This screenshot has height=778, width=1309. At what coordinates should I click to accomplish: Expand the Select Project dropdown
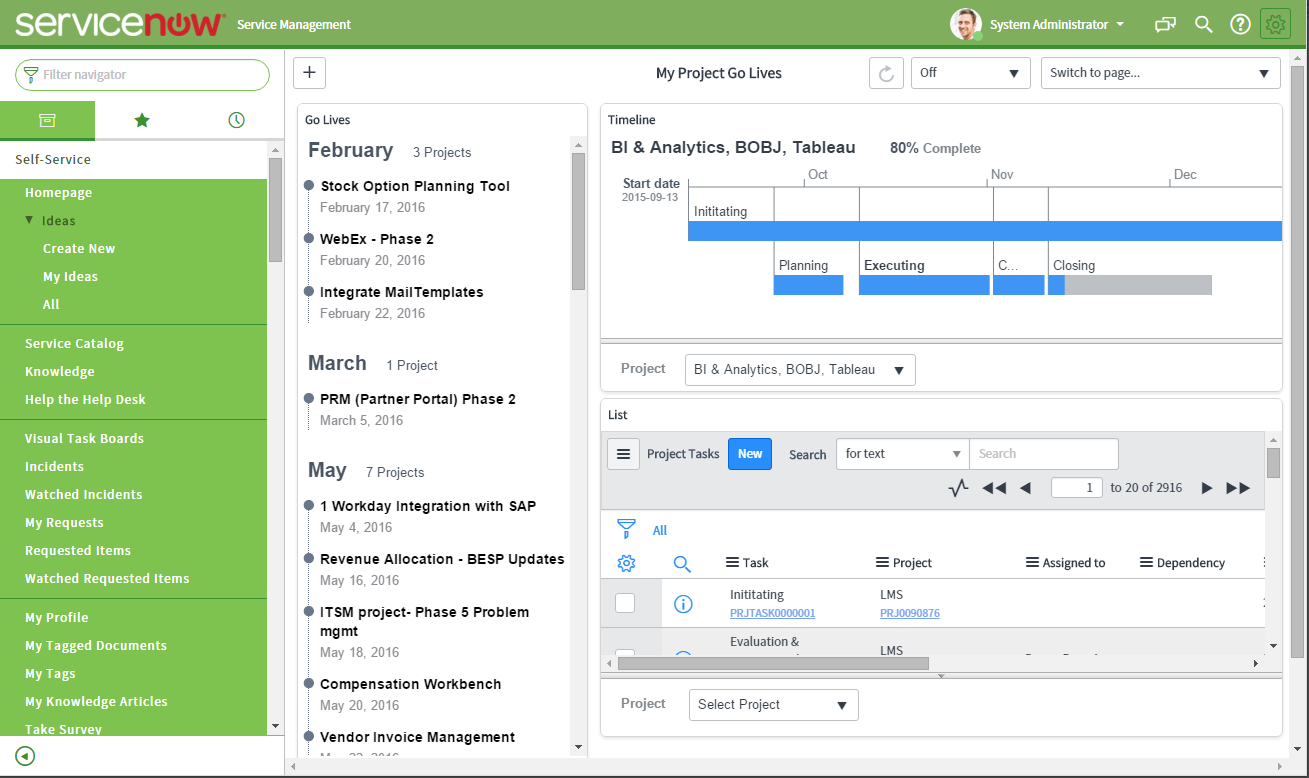[772, 704]
